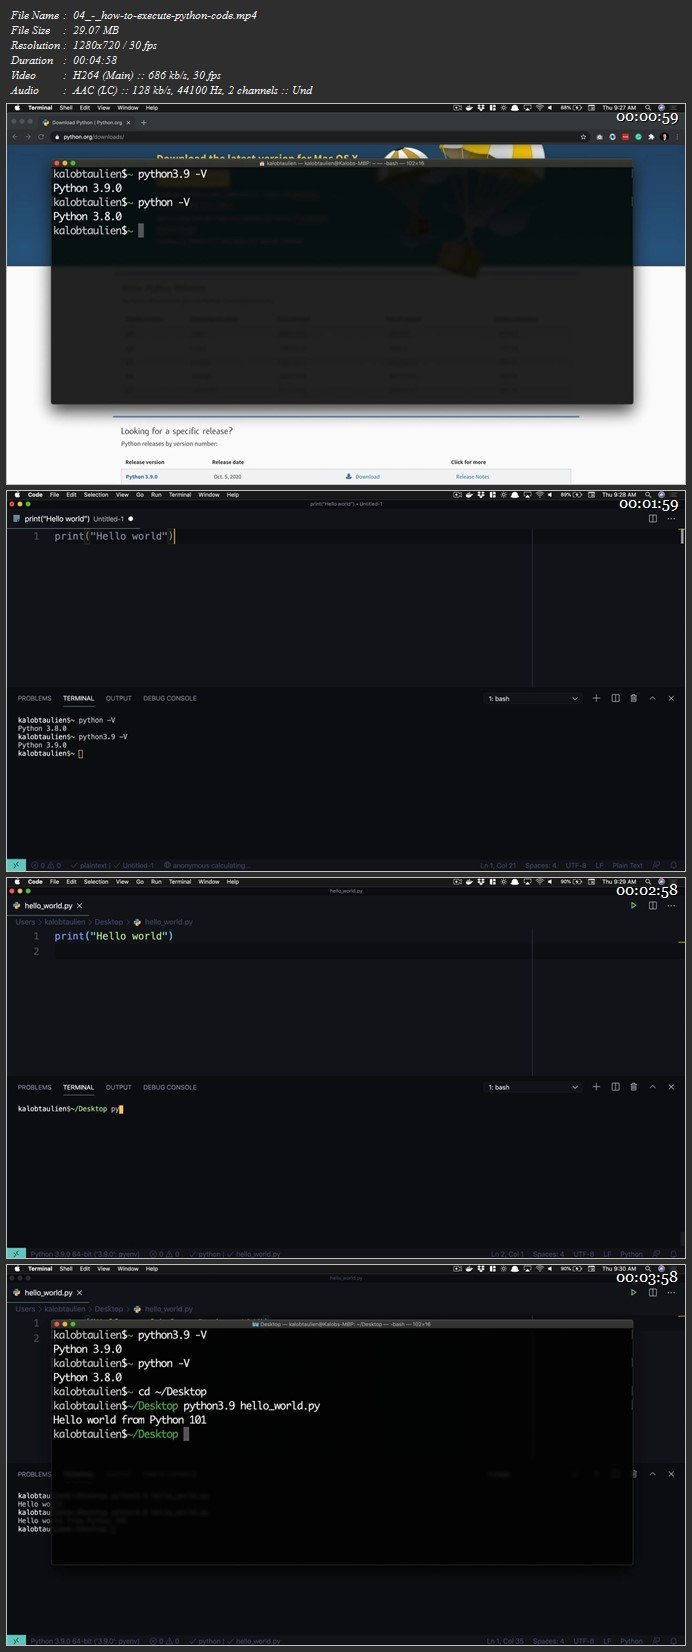This screenshot has width=692, height=1652.
Task: Click 'Ln 2, Col 1' in the status bar
Action: (506, 1254)
